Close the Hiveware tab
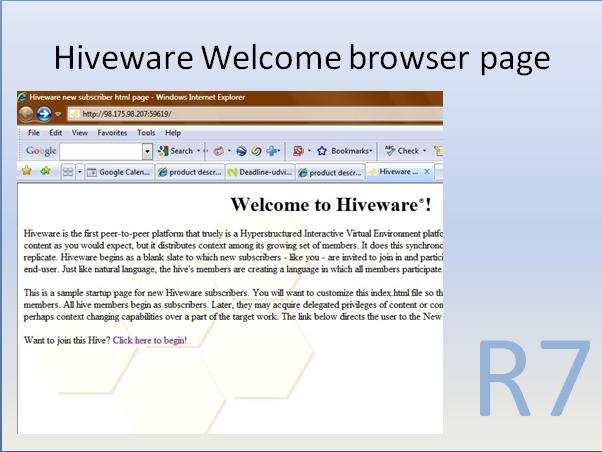The width and height of the screenshot is (602, 452). (427, 172)
